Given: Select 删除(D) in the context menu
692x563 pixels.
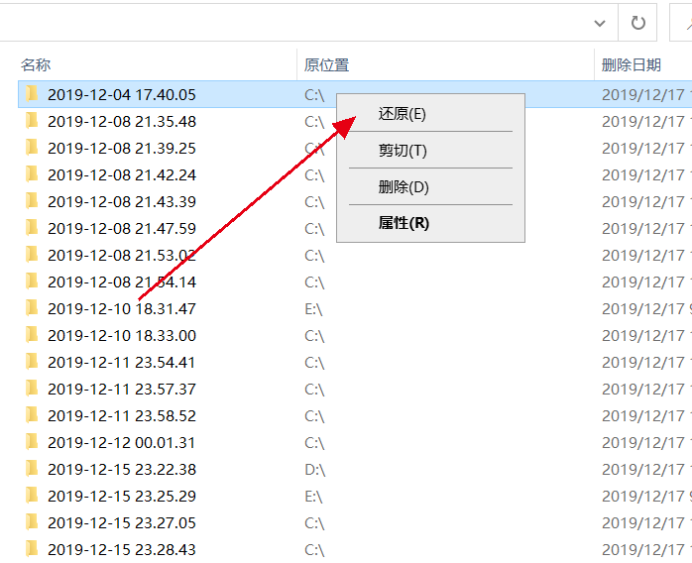Looking at the screenshot, I should pyautogui.click(x=403, y=187).
